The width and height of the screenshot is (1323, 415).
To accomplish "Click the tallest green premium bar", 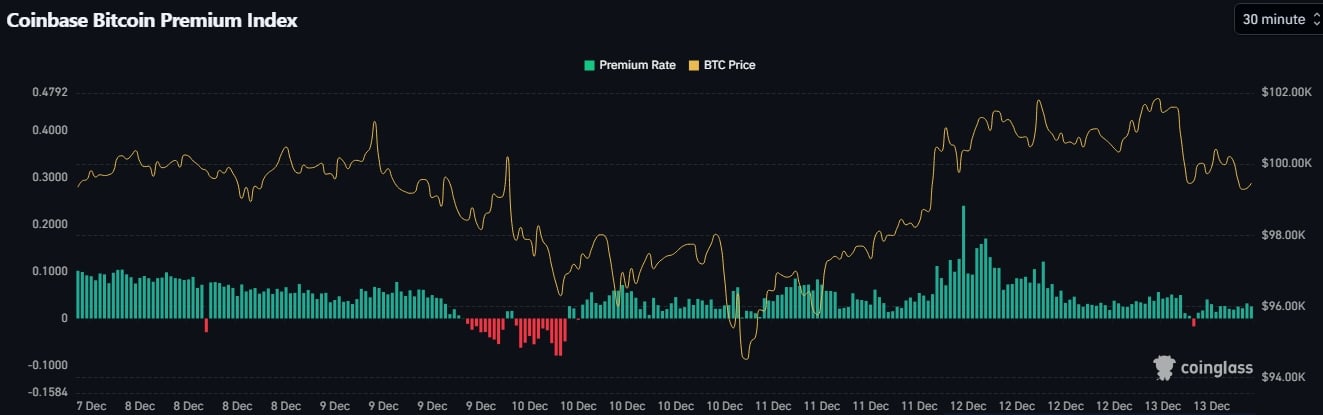I will 963,262.
